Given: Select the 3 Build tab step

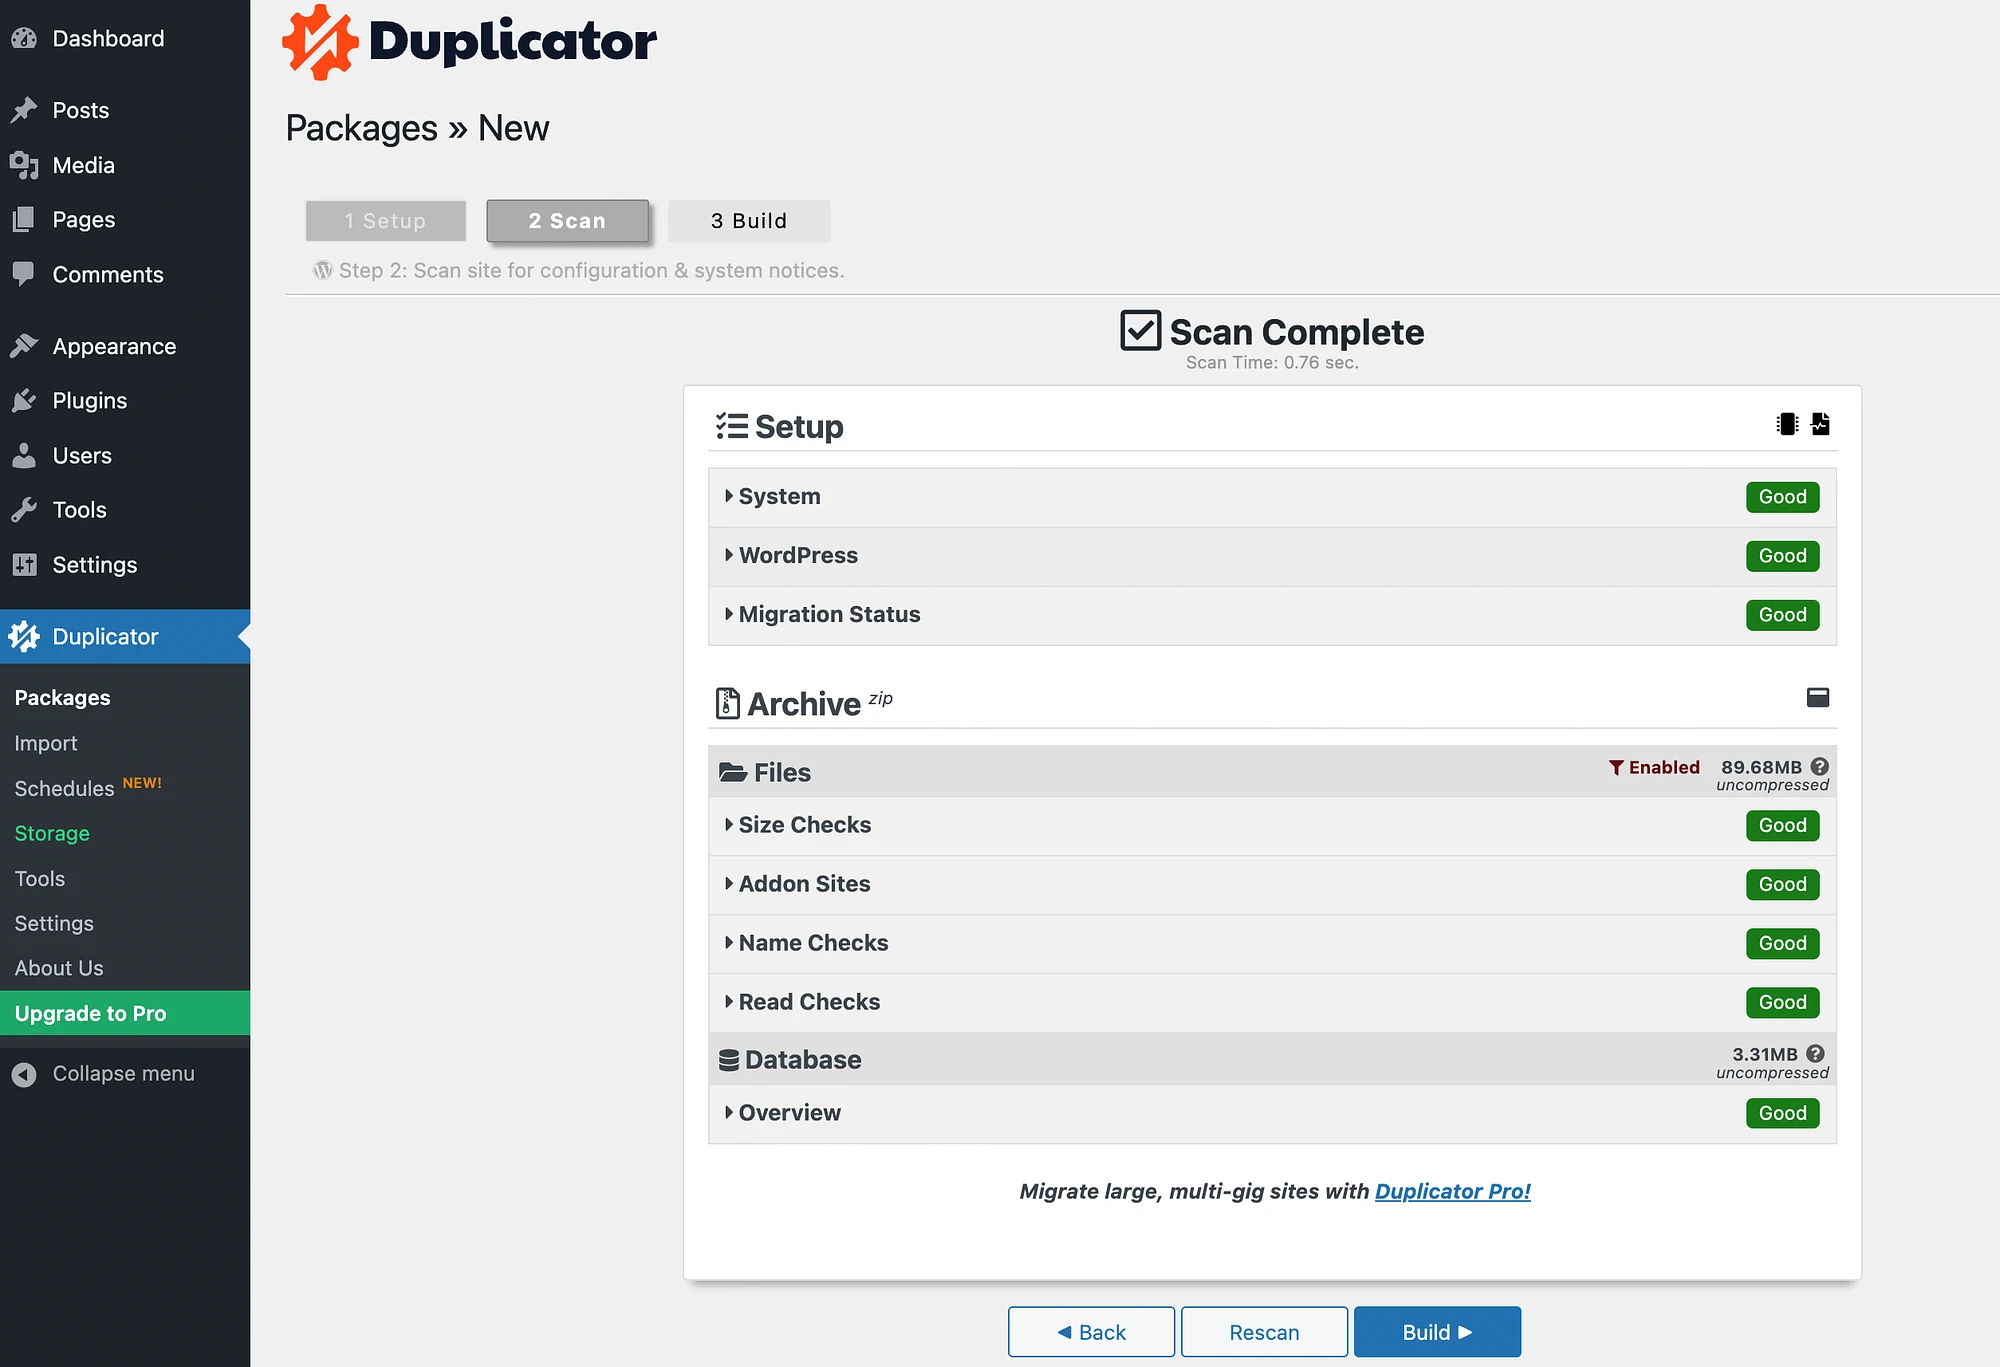Looking at the screenshot, I should [x=749, y=219].
